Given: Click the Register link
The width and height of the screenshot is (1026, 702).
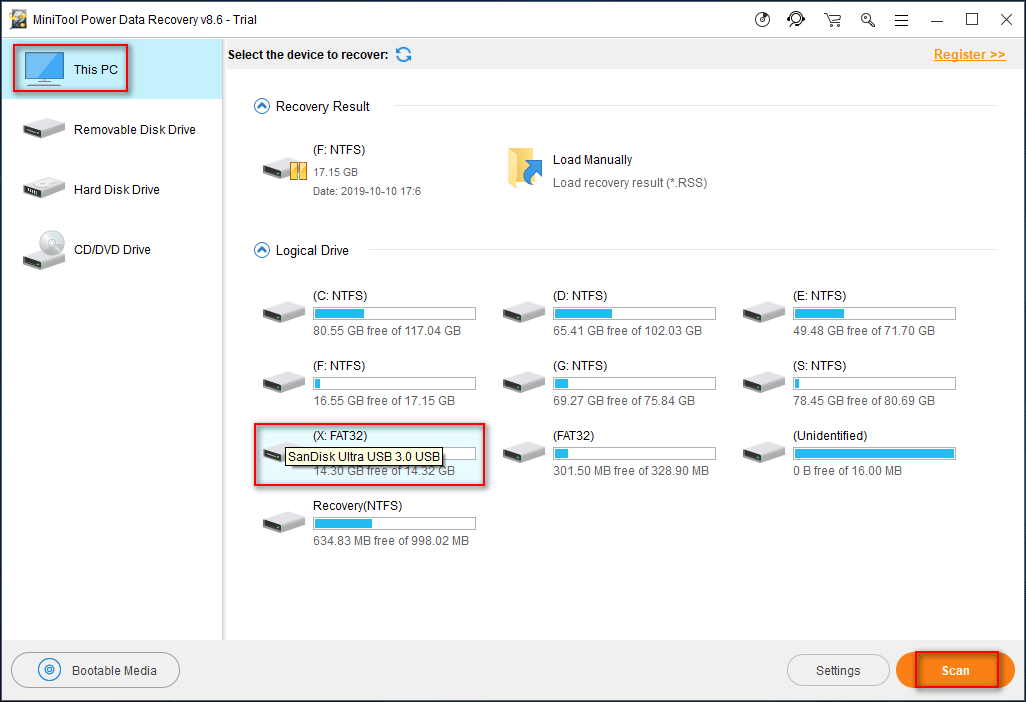Looking at the screenshot, I should pyautogui.click(x=969, y=55).
